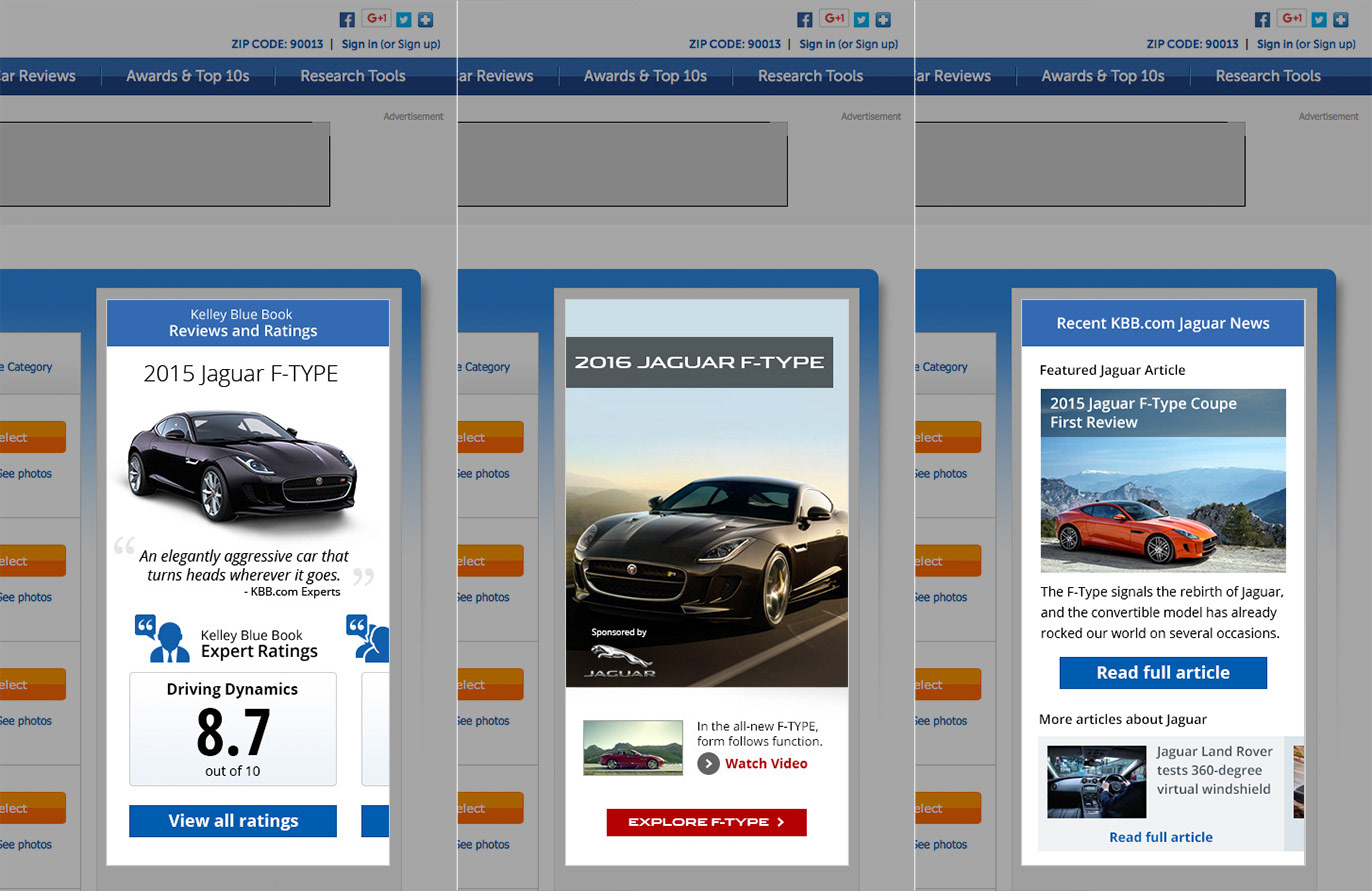
Task: Open Research Tools in Reviews and Ratings screen
Action: (x=353, y=76)
